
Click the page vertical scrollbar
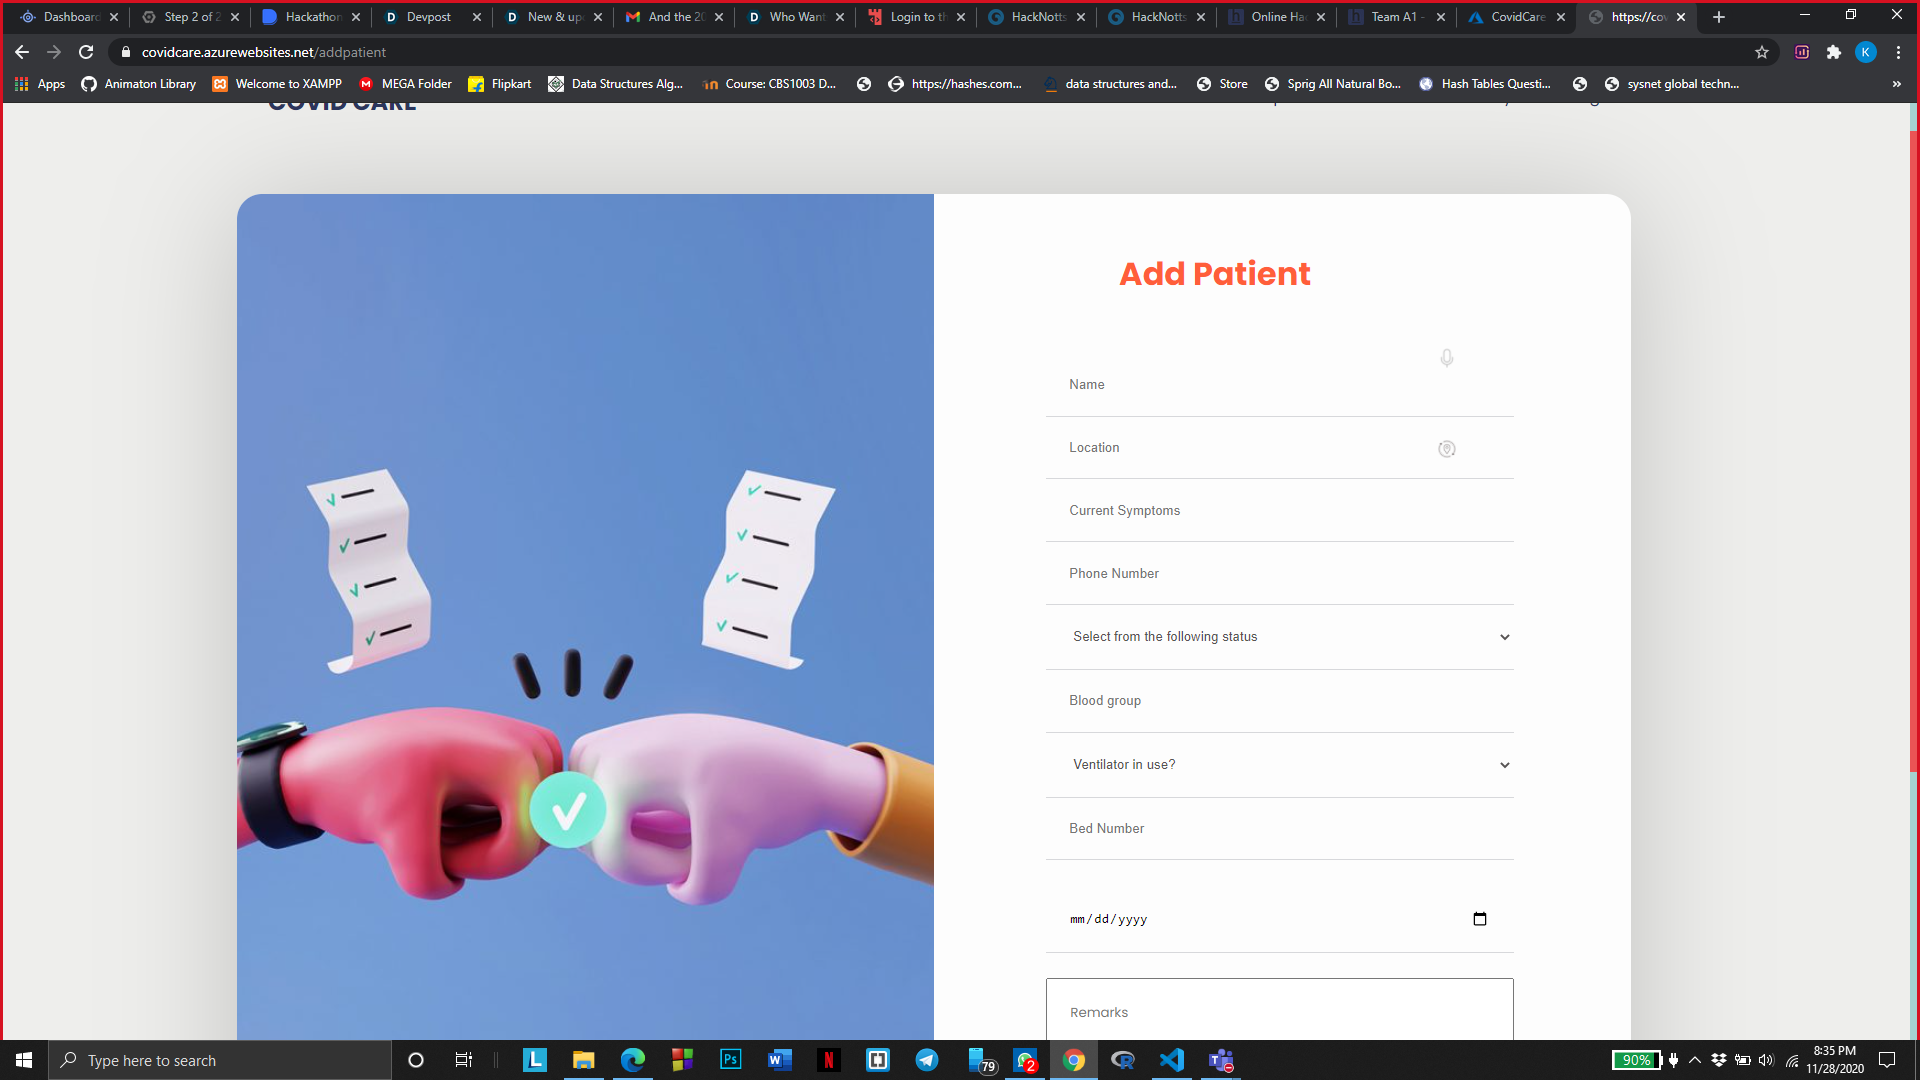coord(1913,450)
